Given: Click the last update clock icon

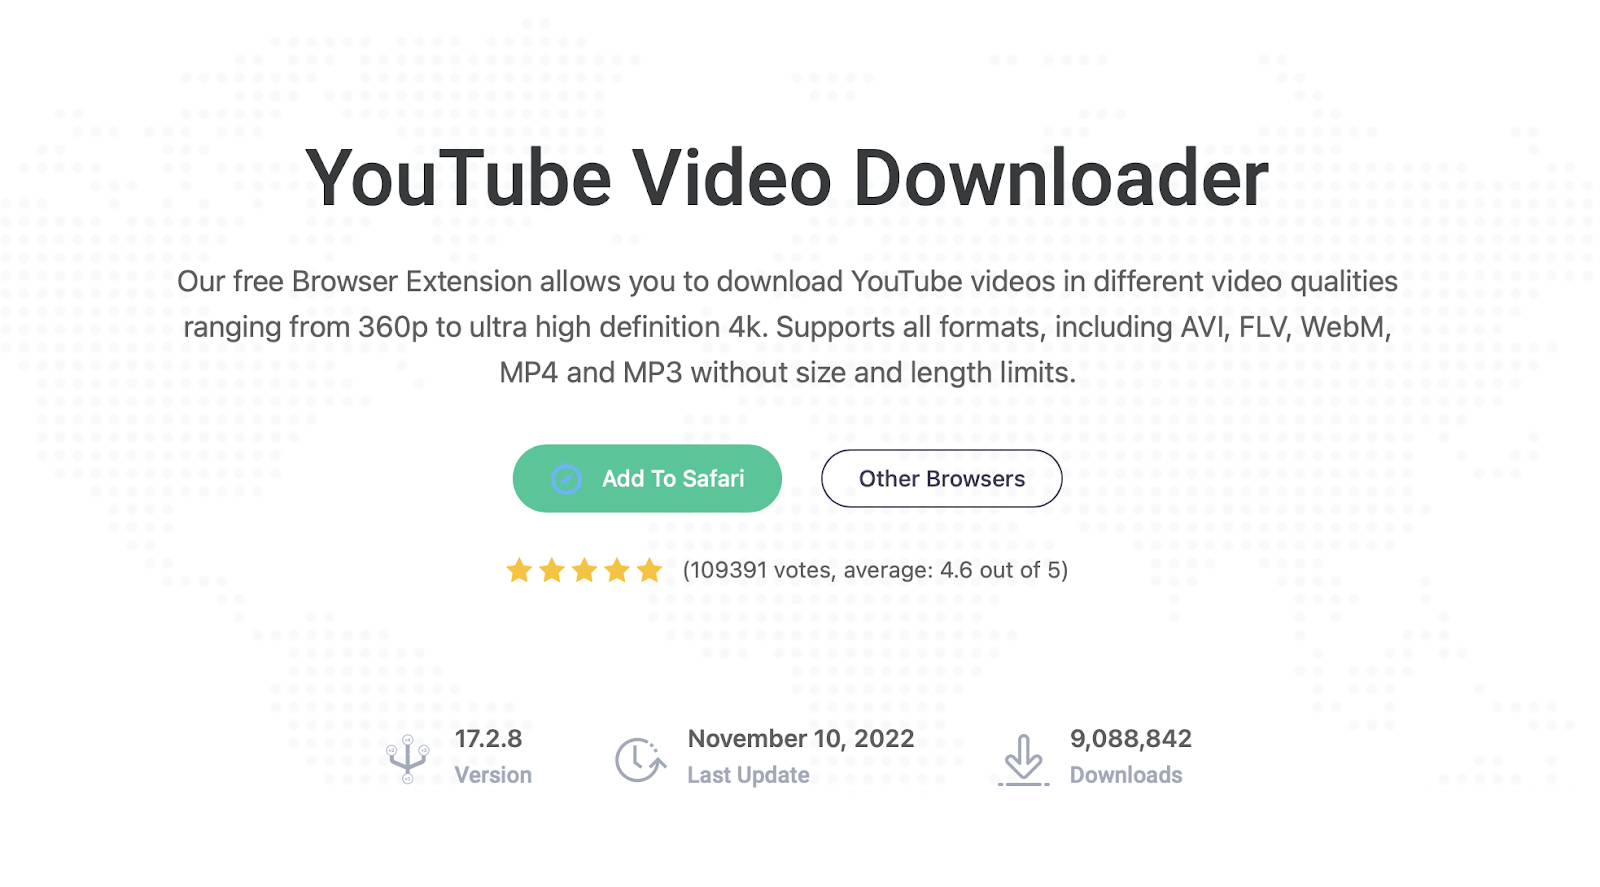Looking at the screenshot, I should [640, 760].
